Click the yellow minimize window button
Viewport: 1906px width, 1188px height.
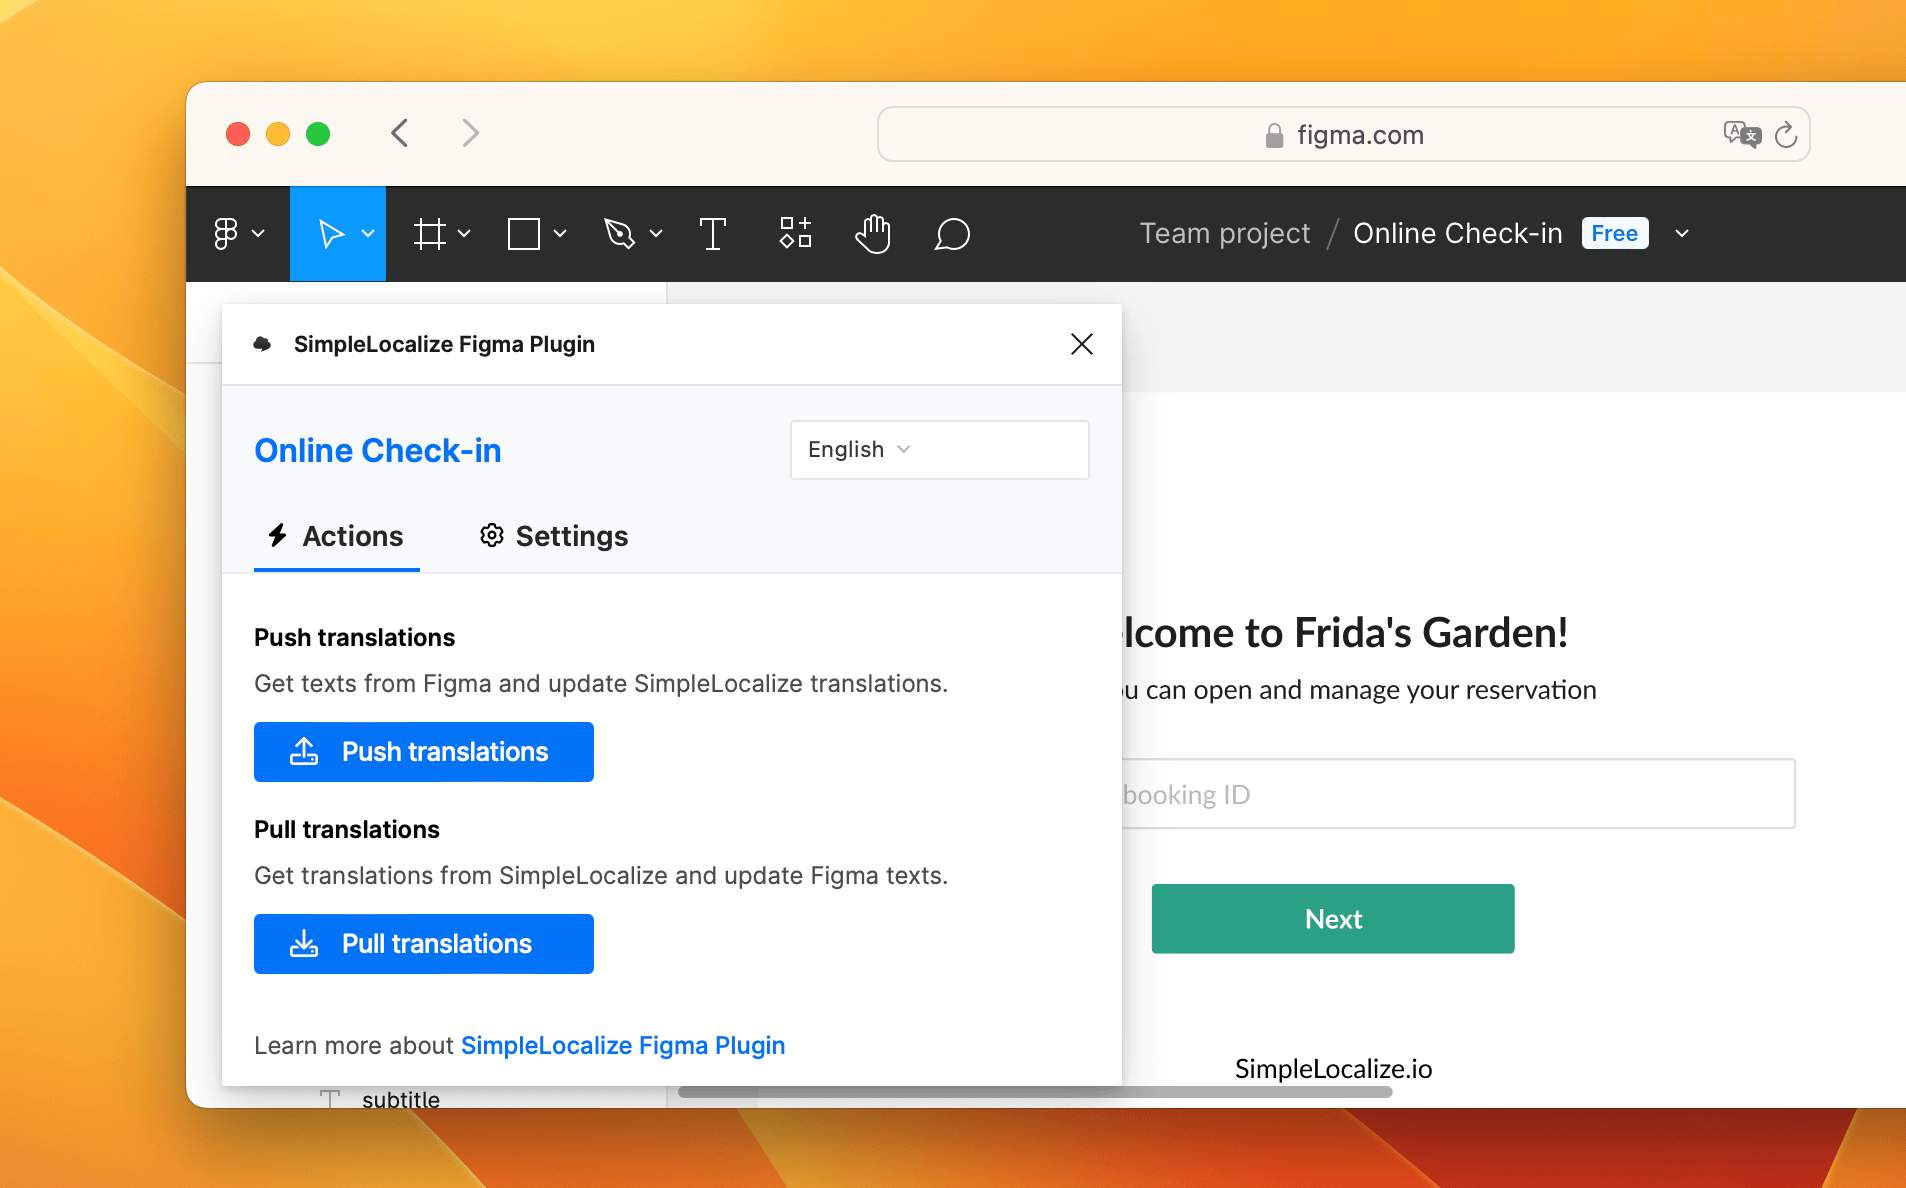[278, 134]
